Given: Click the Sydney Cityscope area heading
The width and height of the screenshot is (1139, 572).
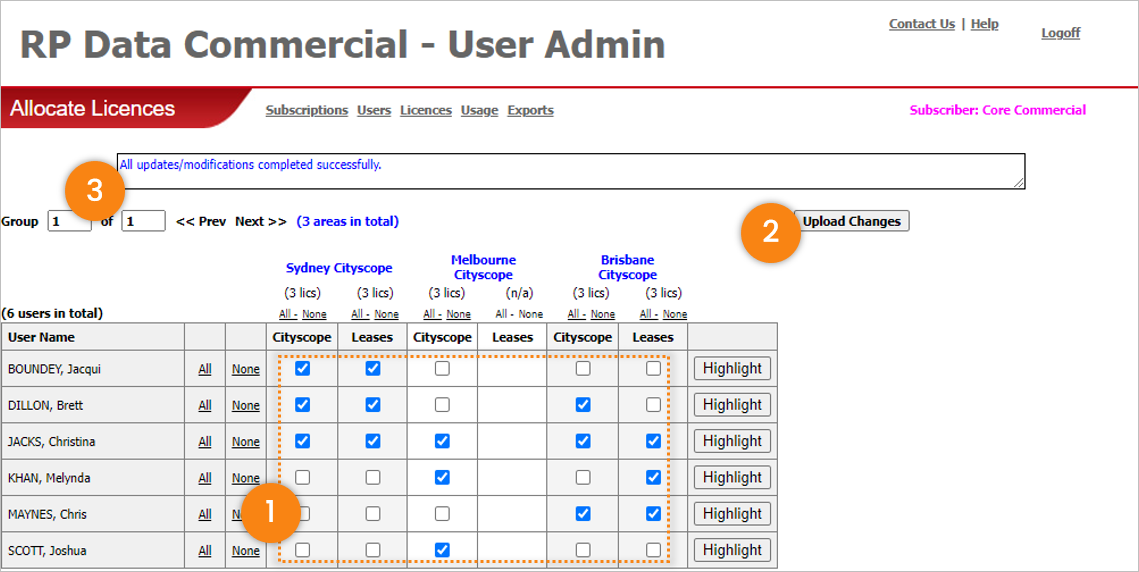Looking at the screenshot, I should 339,267.
